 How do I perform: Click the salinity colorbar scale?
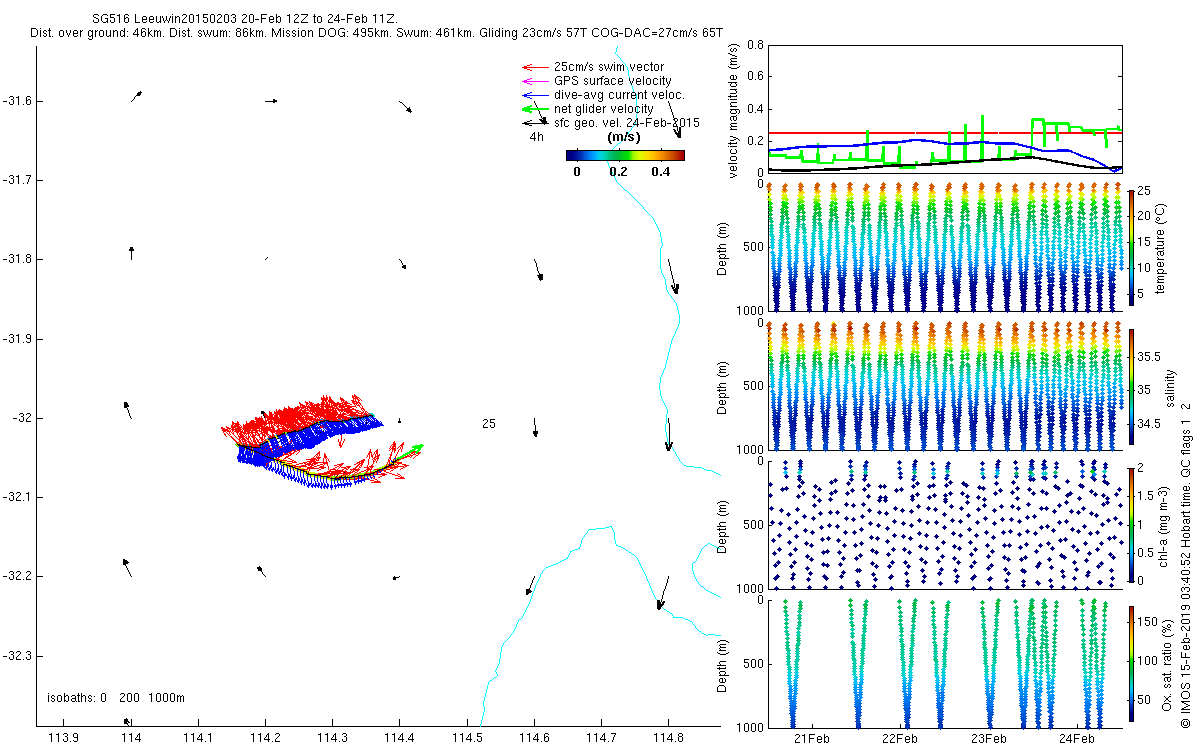click(x=1131, y=386)
